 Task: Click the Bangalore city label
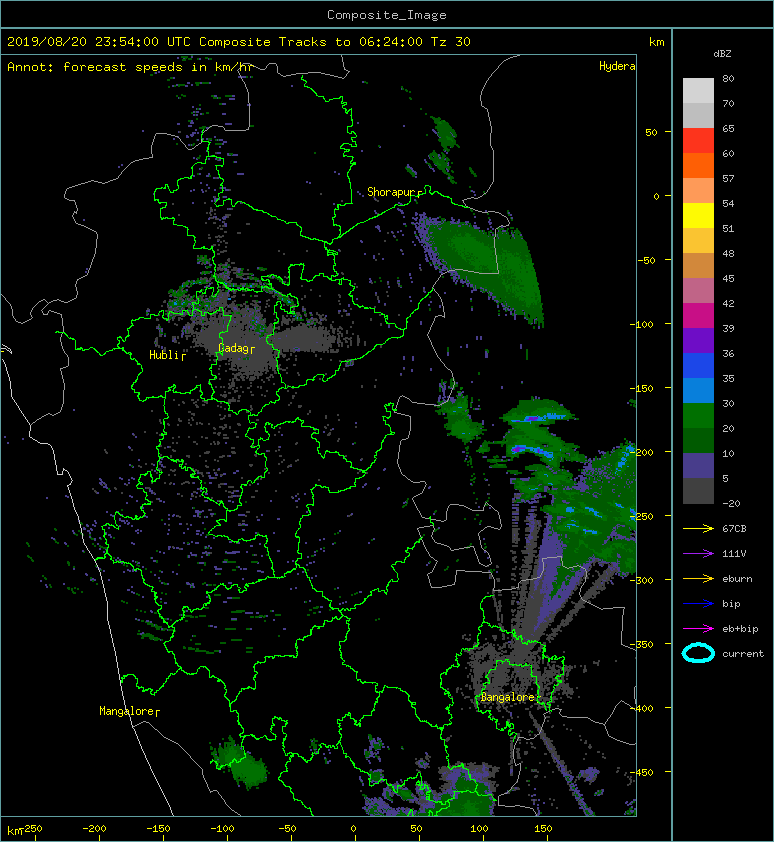[x=508, y=697]
